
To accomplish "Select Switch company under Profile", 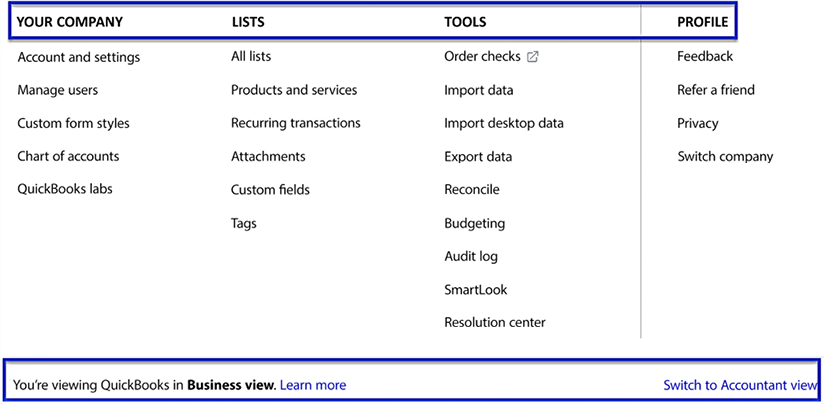I will point(726,156).
